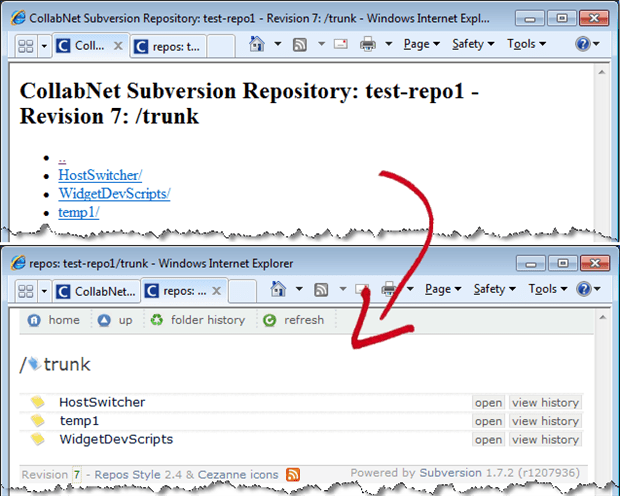Click 'view history' for HostSwitcher

coord(545,403)
